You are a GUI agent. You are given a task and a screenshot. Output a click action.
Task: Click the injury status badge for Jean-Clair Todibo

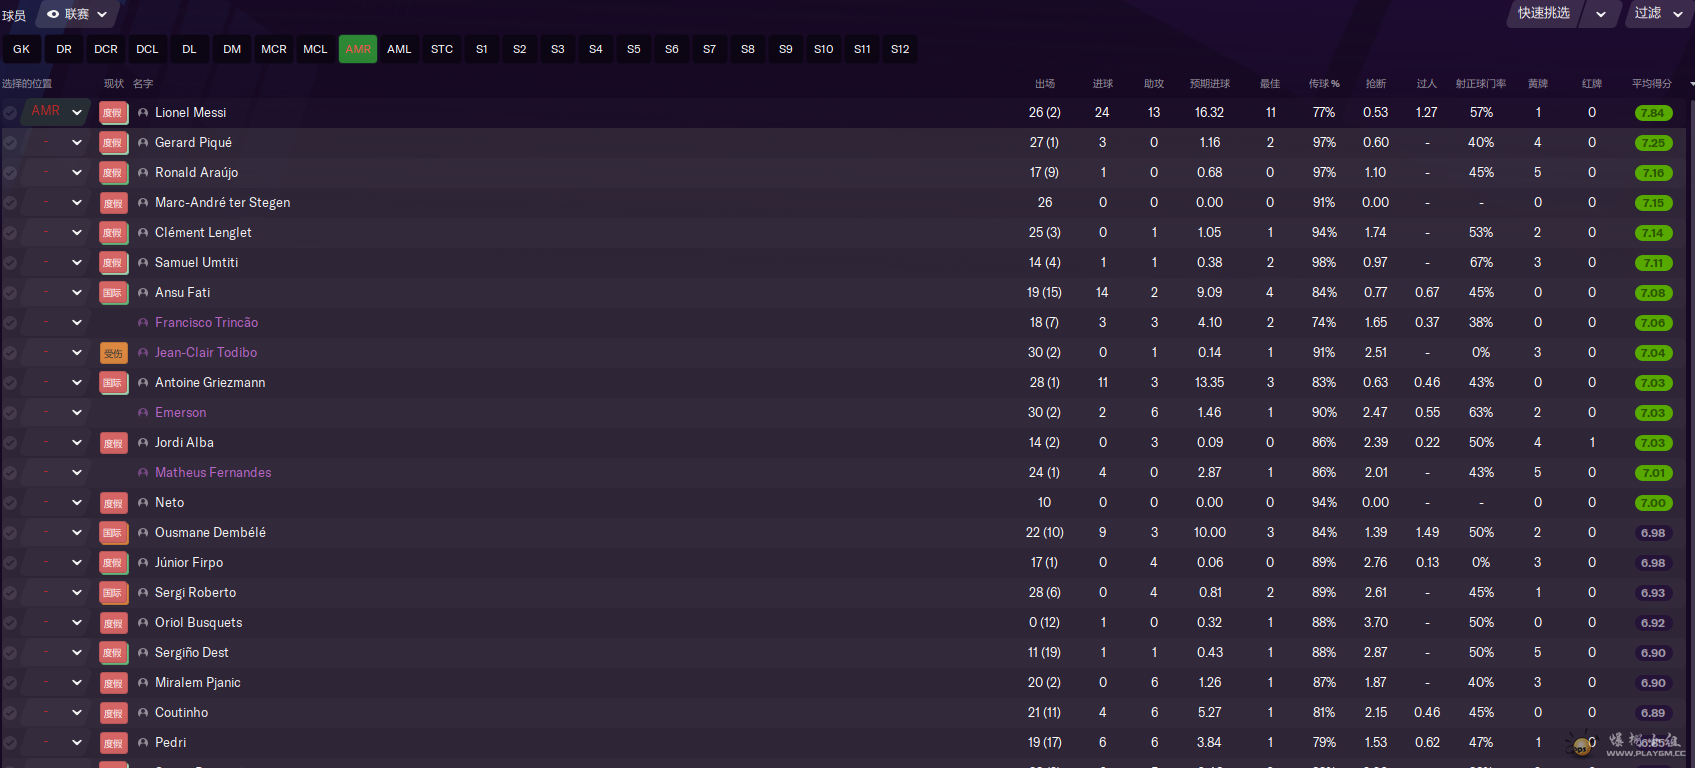point(113,353)
